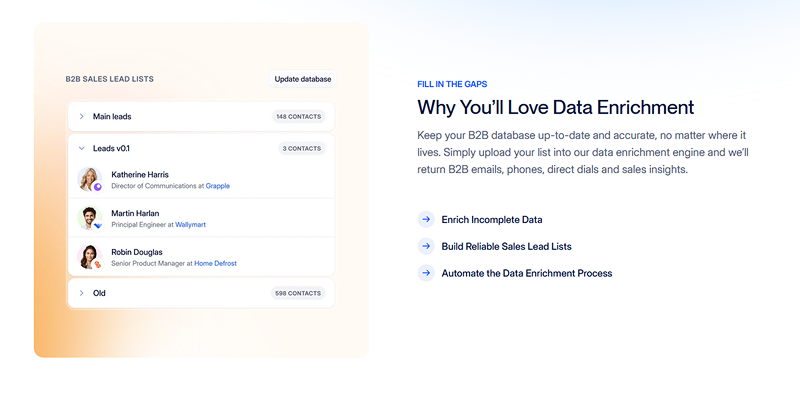Click the 598 CONTACTS badge

tap(298, 293)
